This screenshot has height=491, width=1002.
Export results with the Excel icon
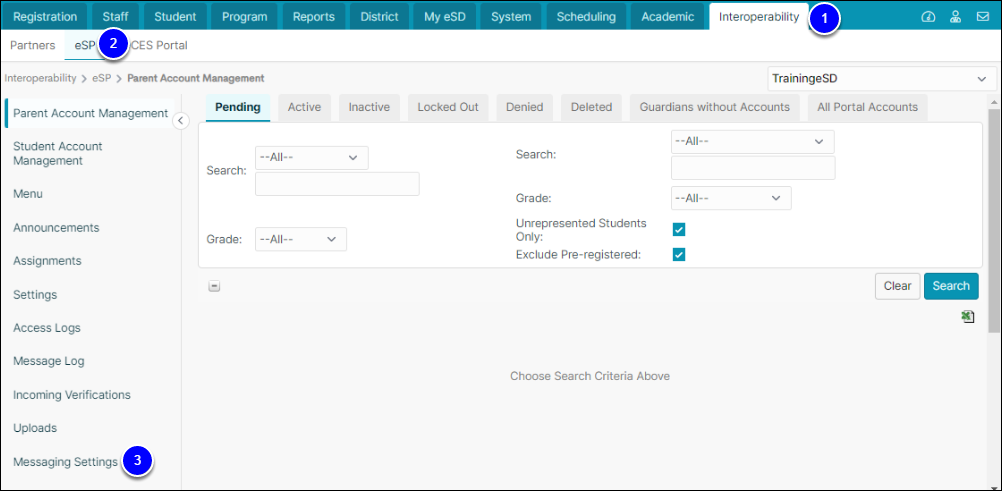pos(968,316)
